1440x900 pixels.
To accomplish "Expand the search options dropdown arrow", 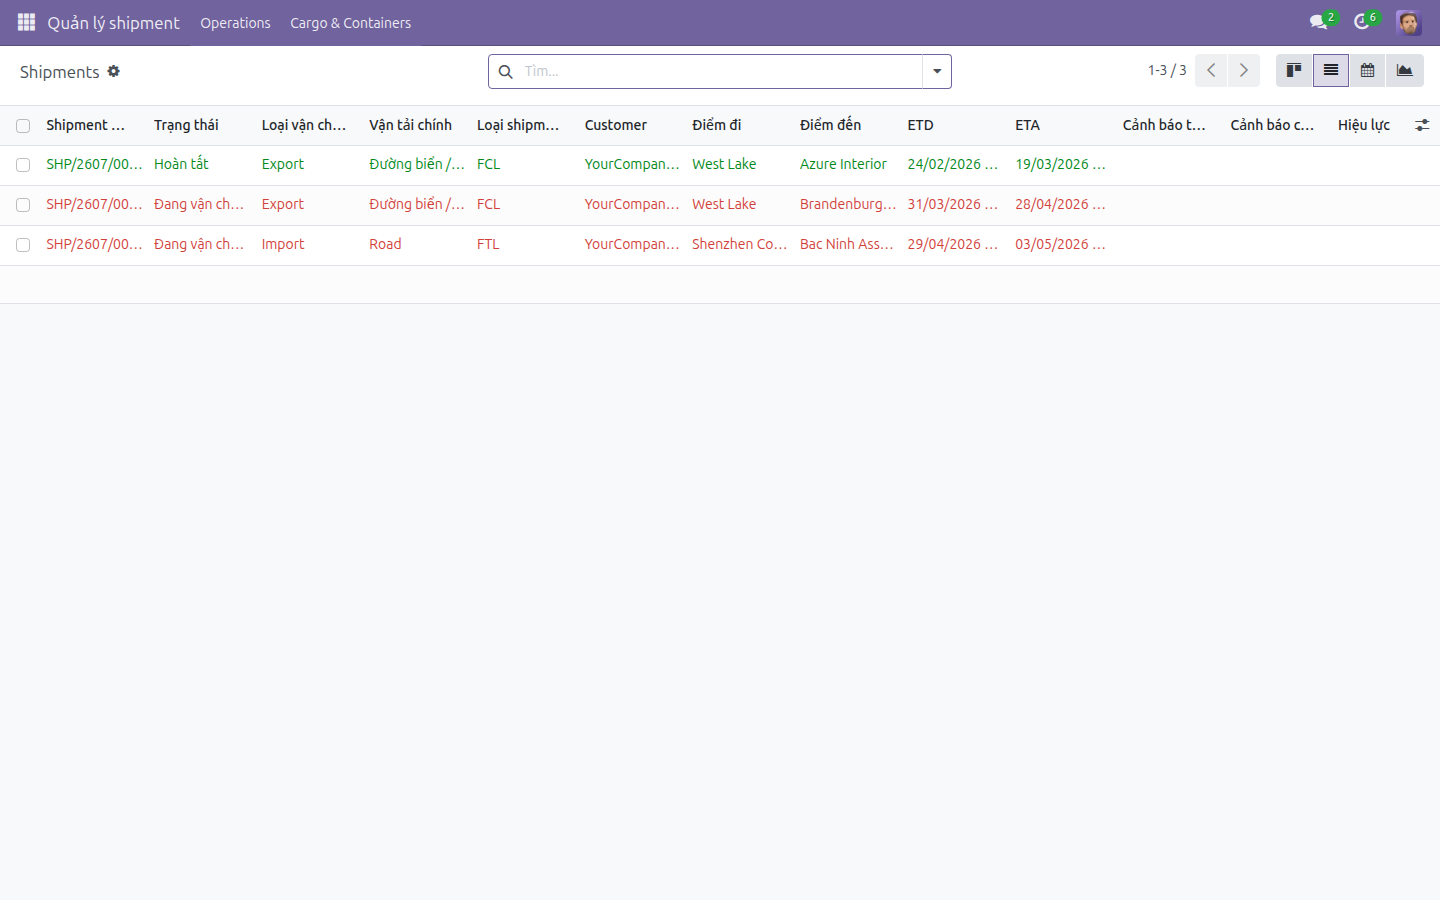I will [x=937, y=71].
